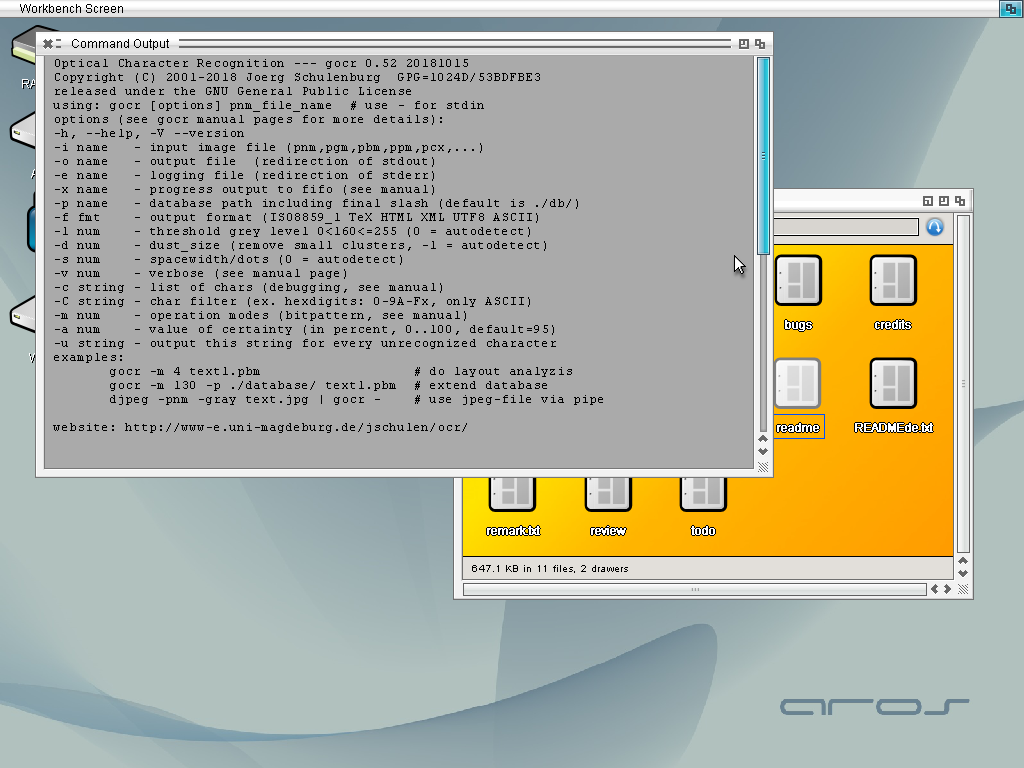Click the Command Output window title
Screen dimensions: 1024x768
coord(120,44)
